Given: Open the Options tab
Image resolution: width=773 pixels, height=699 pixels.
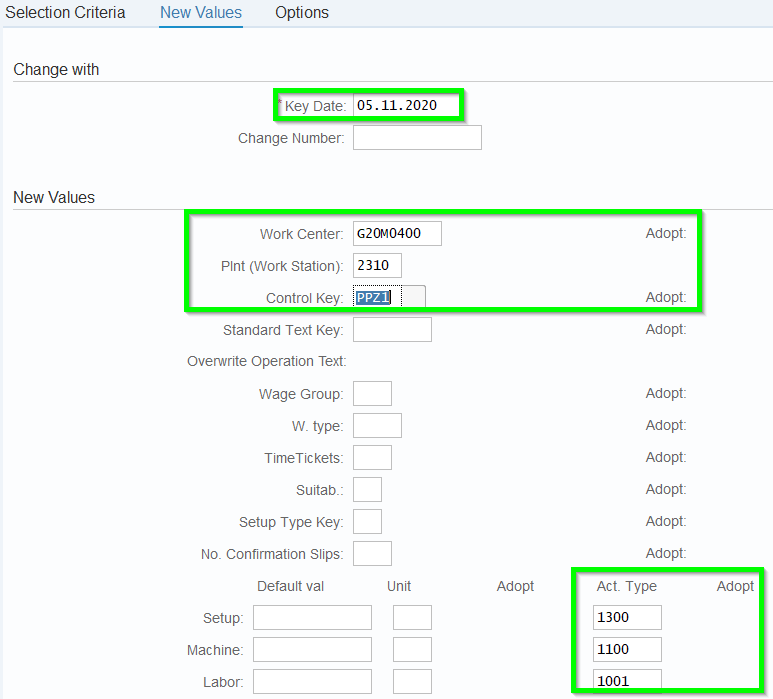Looking at the screenshot, I should click(302, 13).
